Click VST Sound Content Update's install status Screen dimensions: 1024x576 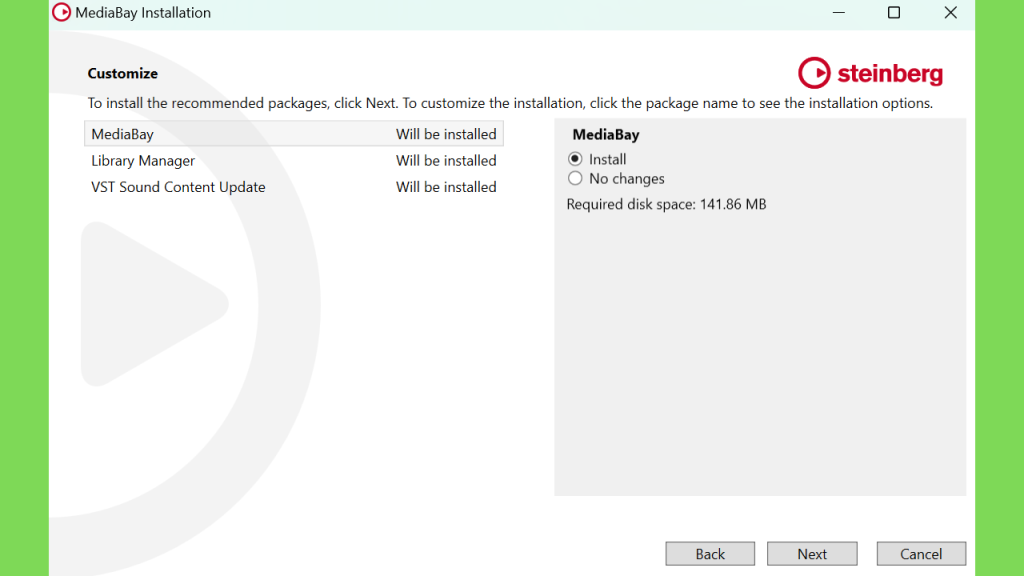446,187
